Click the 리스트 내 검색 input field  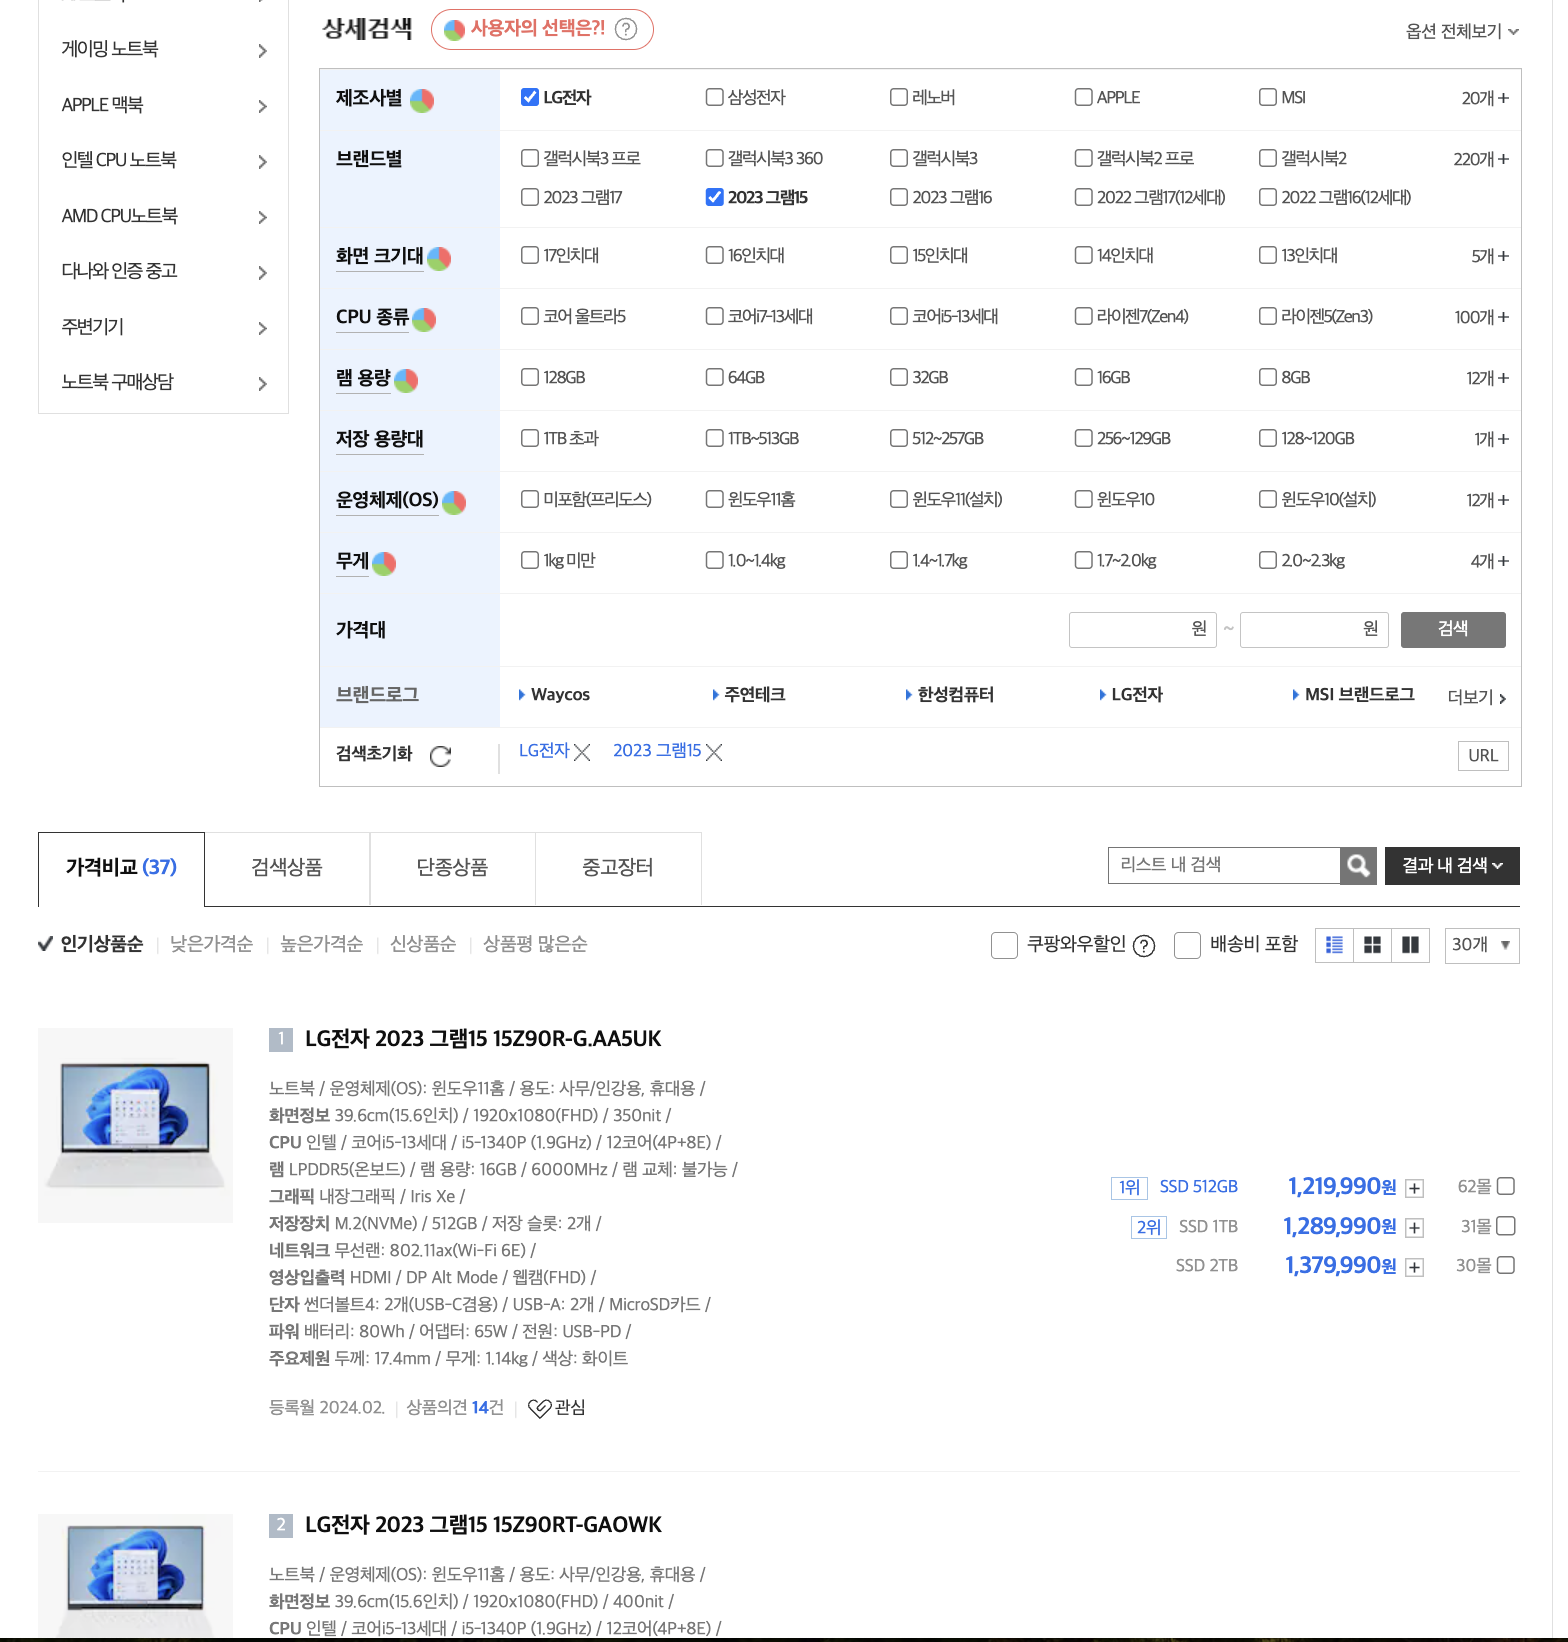tap(1224, 865)
